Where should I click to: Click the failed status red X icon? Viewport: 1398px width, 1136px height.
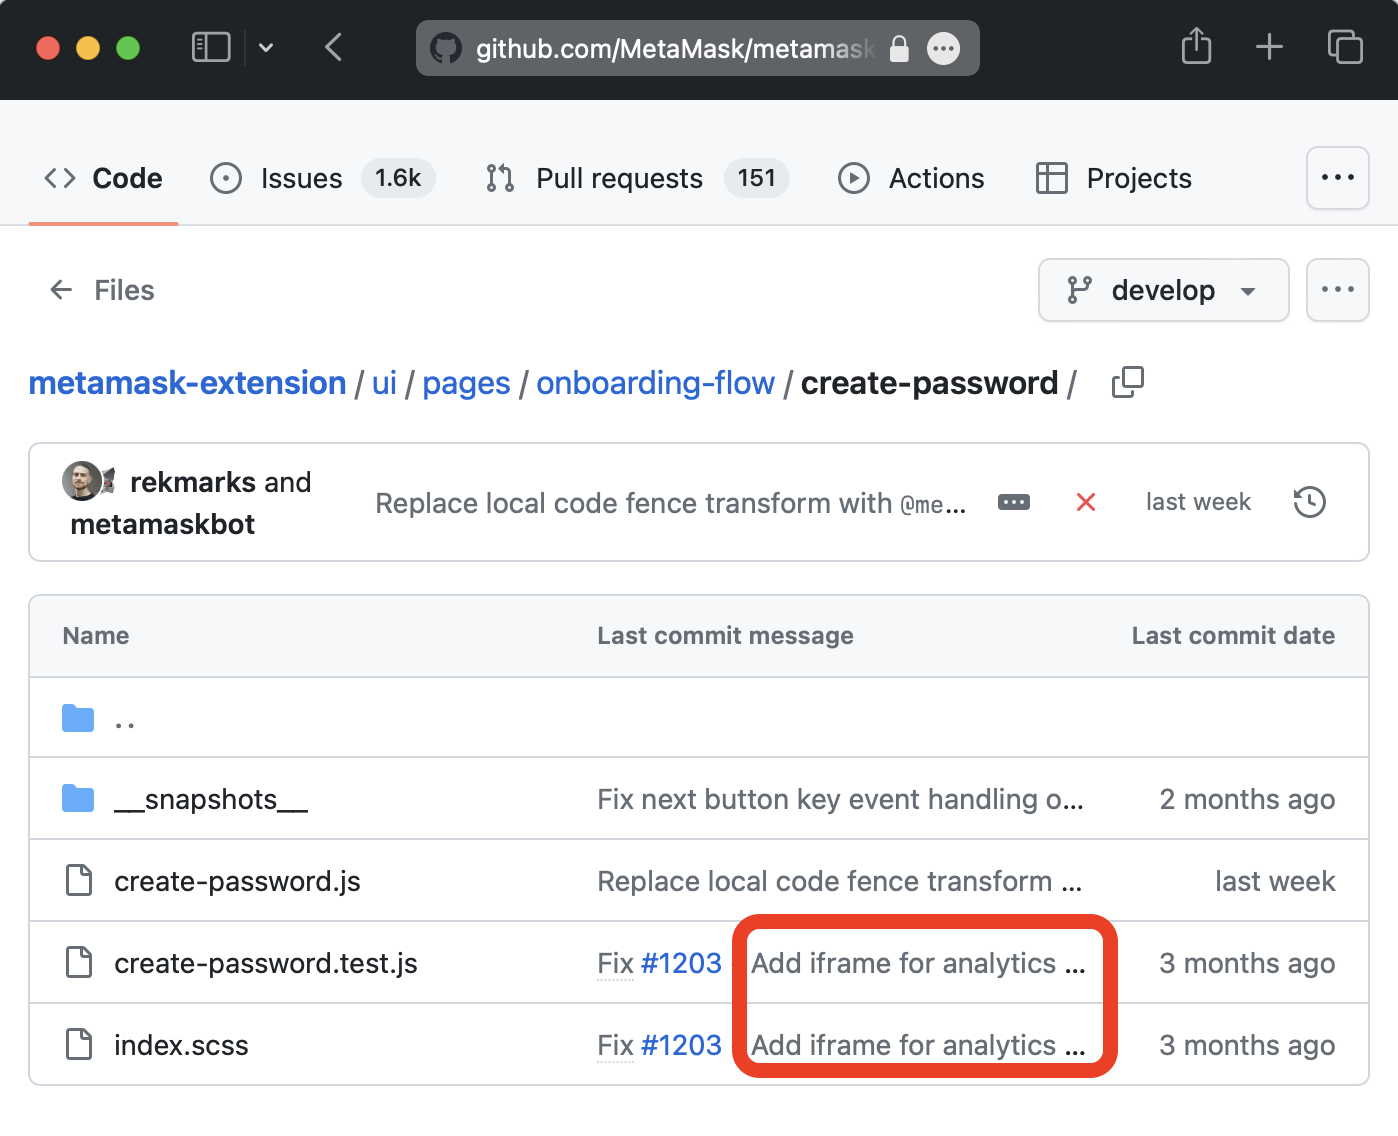[x=1086, y=502]
